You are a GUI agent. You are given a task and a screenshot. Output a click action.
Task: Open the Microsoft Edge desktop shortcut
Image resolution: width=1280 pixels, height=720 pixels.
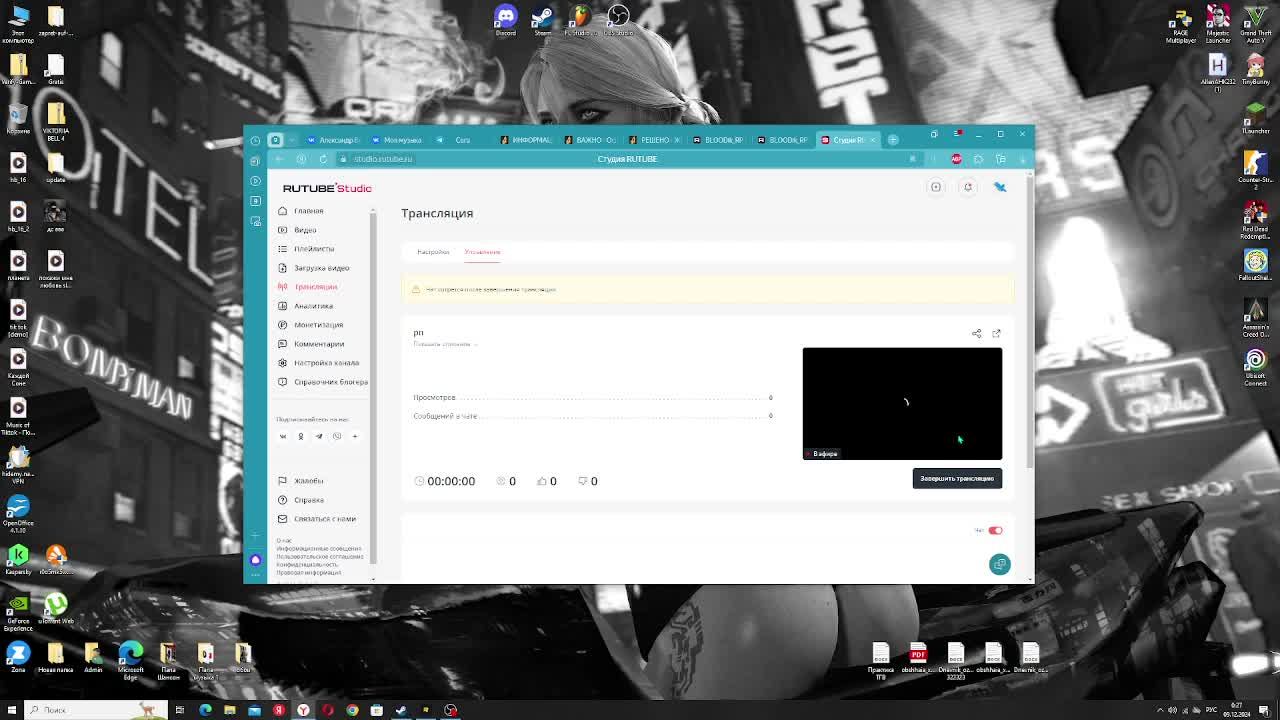(x=131, y=661)
